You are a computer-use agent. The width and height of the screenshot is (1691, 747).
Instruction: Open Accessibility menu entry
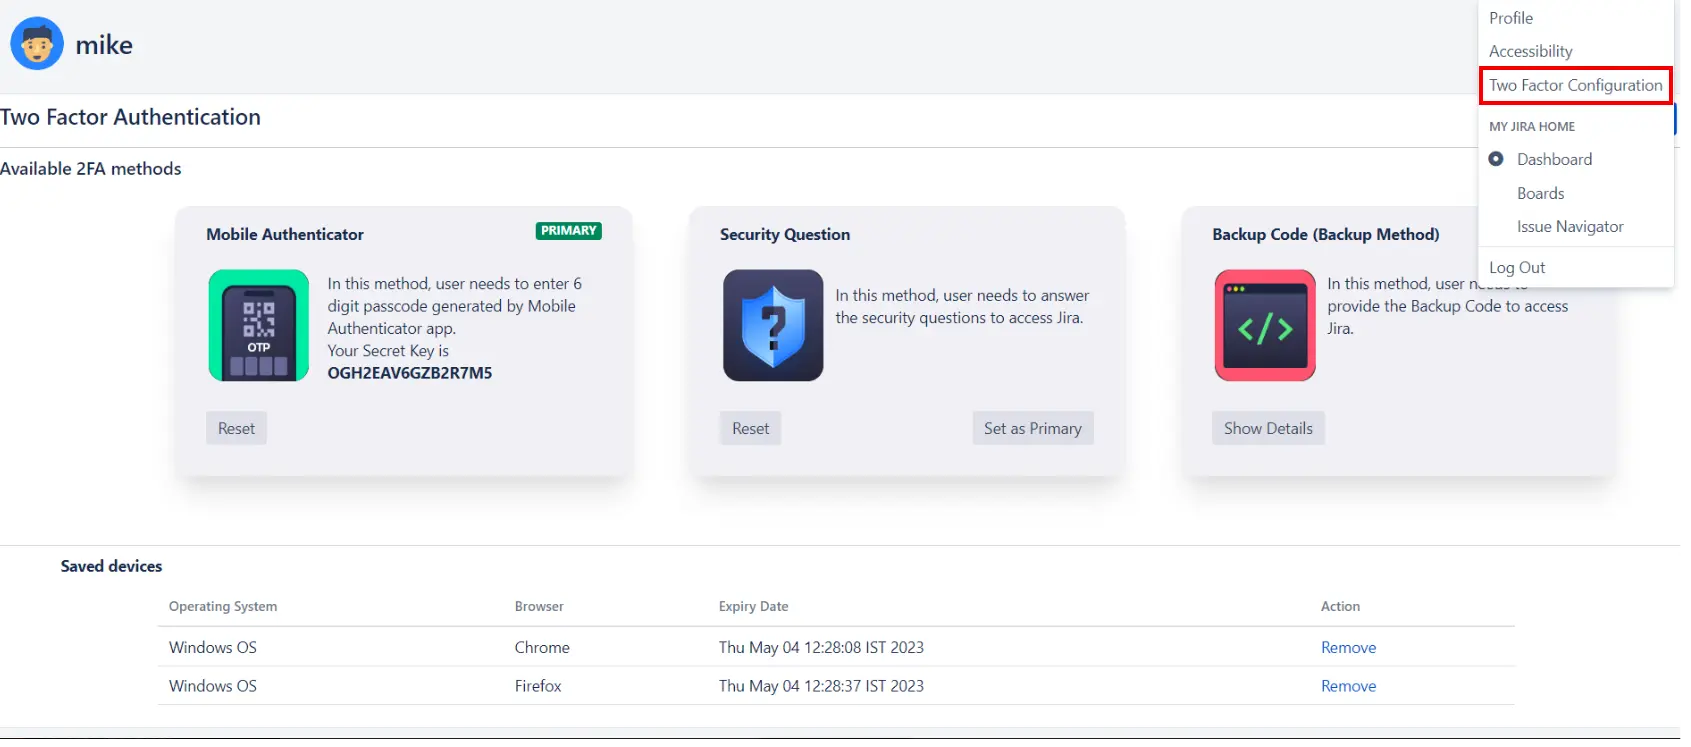1530,51
